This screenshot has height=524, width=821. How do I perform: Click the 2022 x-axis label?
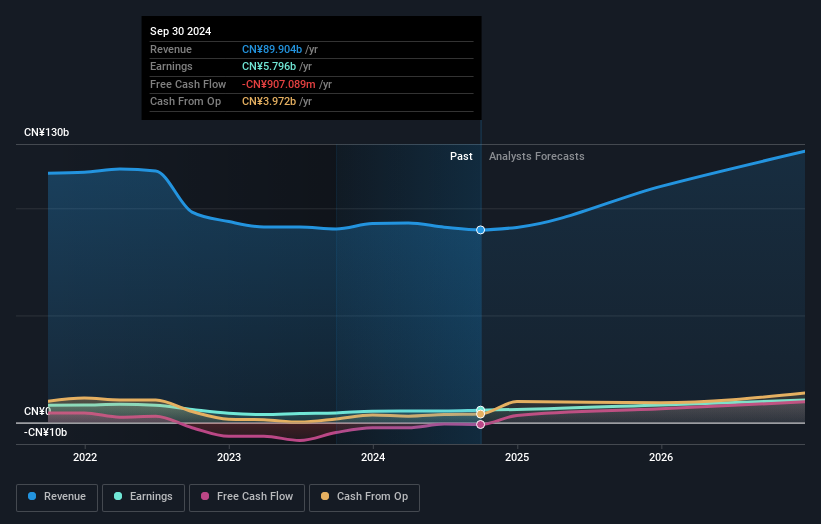[x=85, y=457]
